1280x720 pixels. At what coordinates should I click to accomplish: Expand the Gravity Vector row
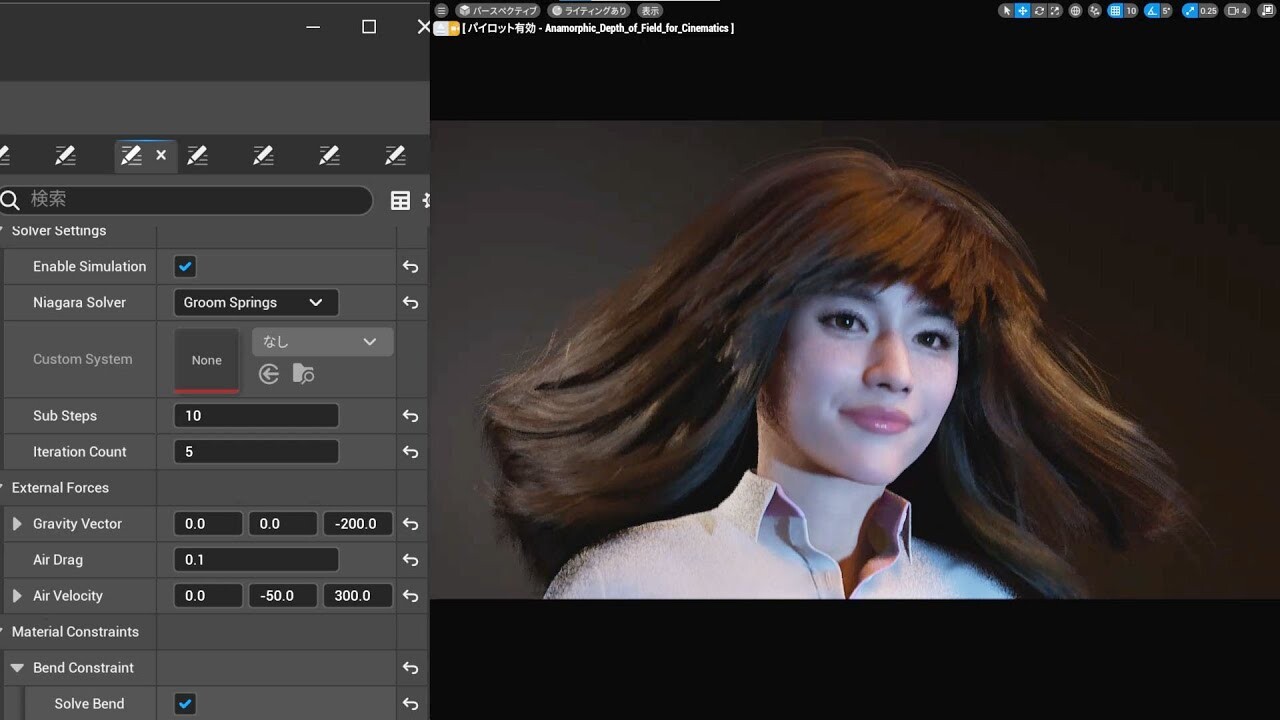(16, 523)
